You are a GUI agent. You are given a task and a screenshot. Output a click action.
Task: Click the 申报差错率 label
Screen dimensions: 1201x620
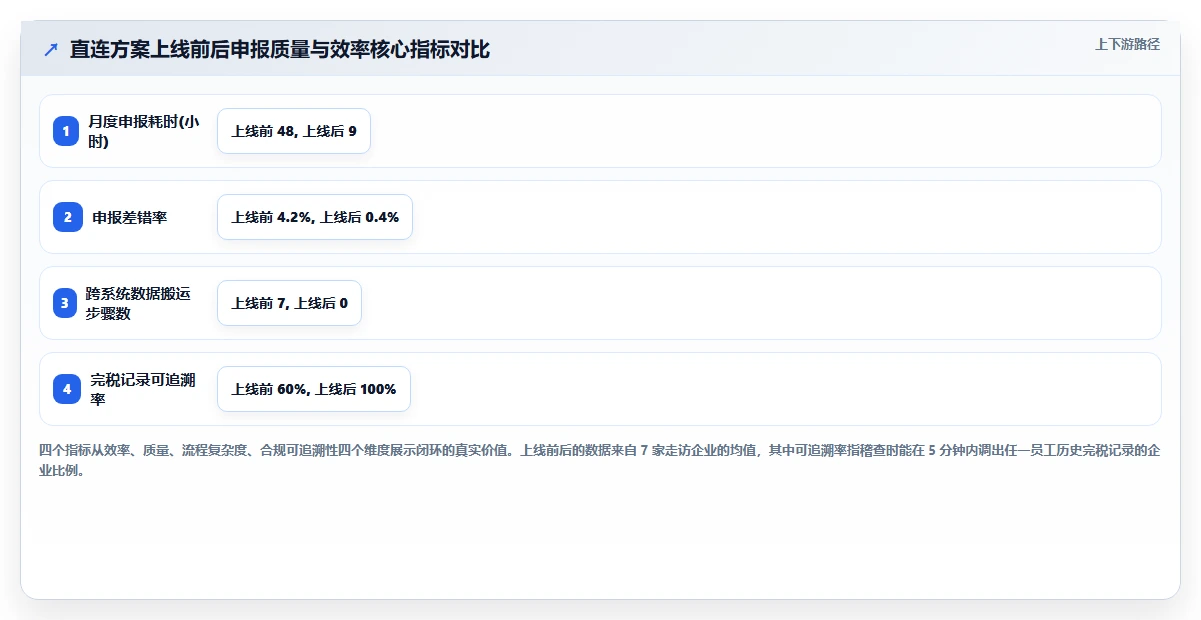[x=130, y=217]
